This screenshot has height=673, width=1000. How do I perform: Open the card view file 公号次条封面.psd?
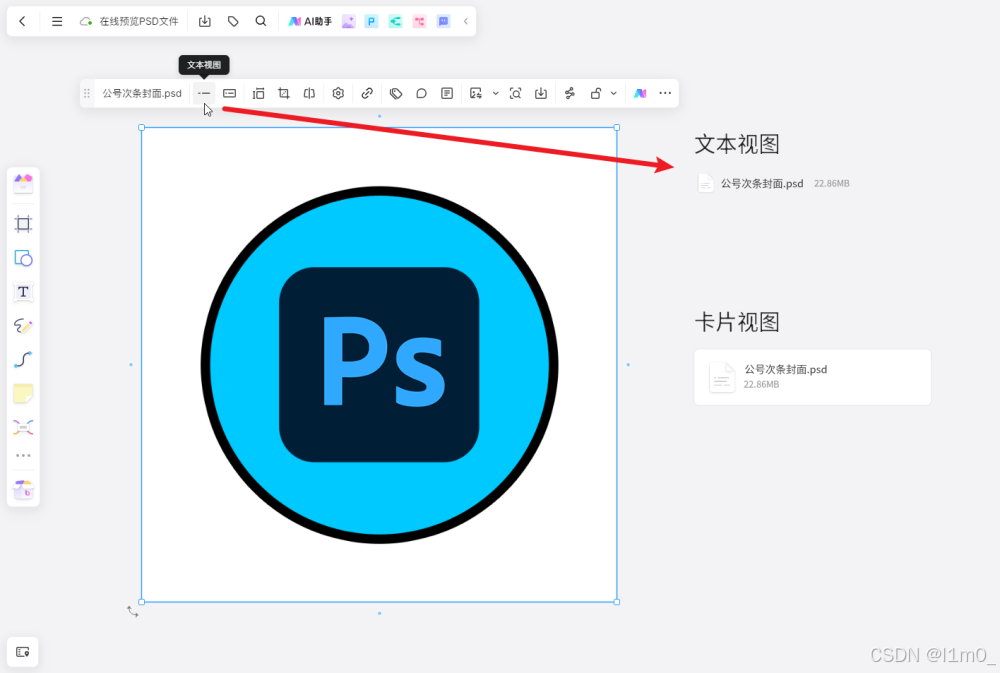point(812,377)
